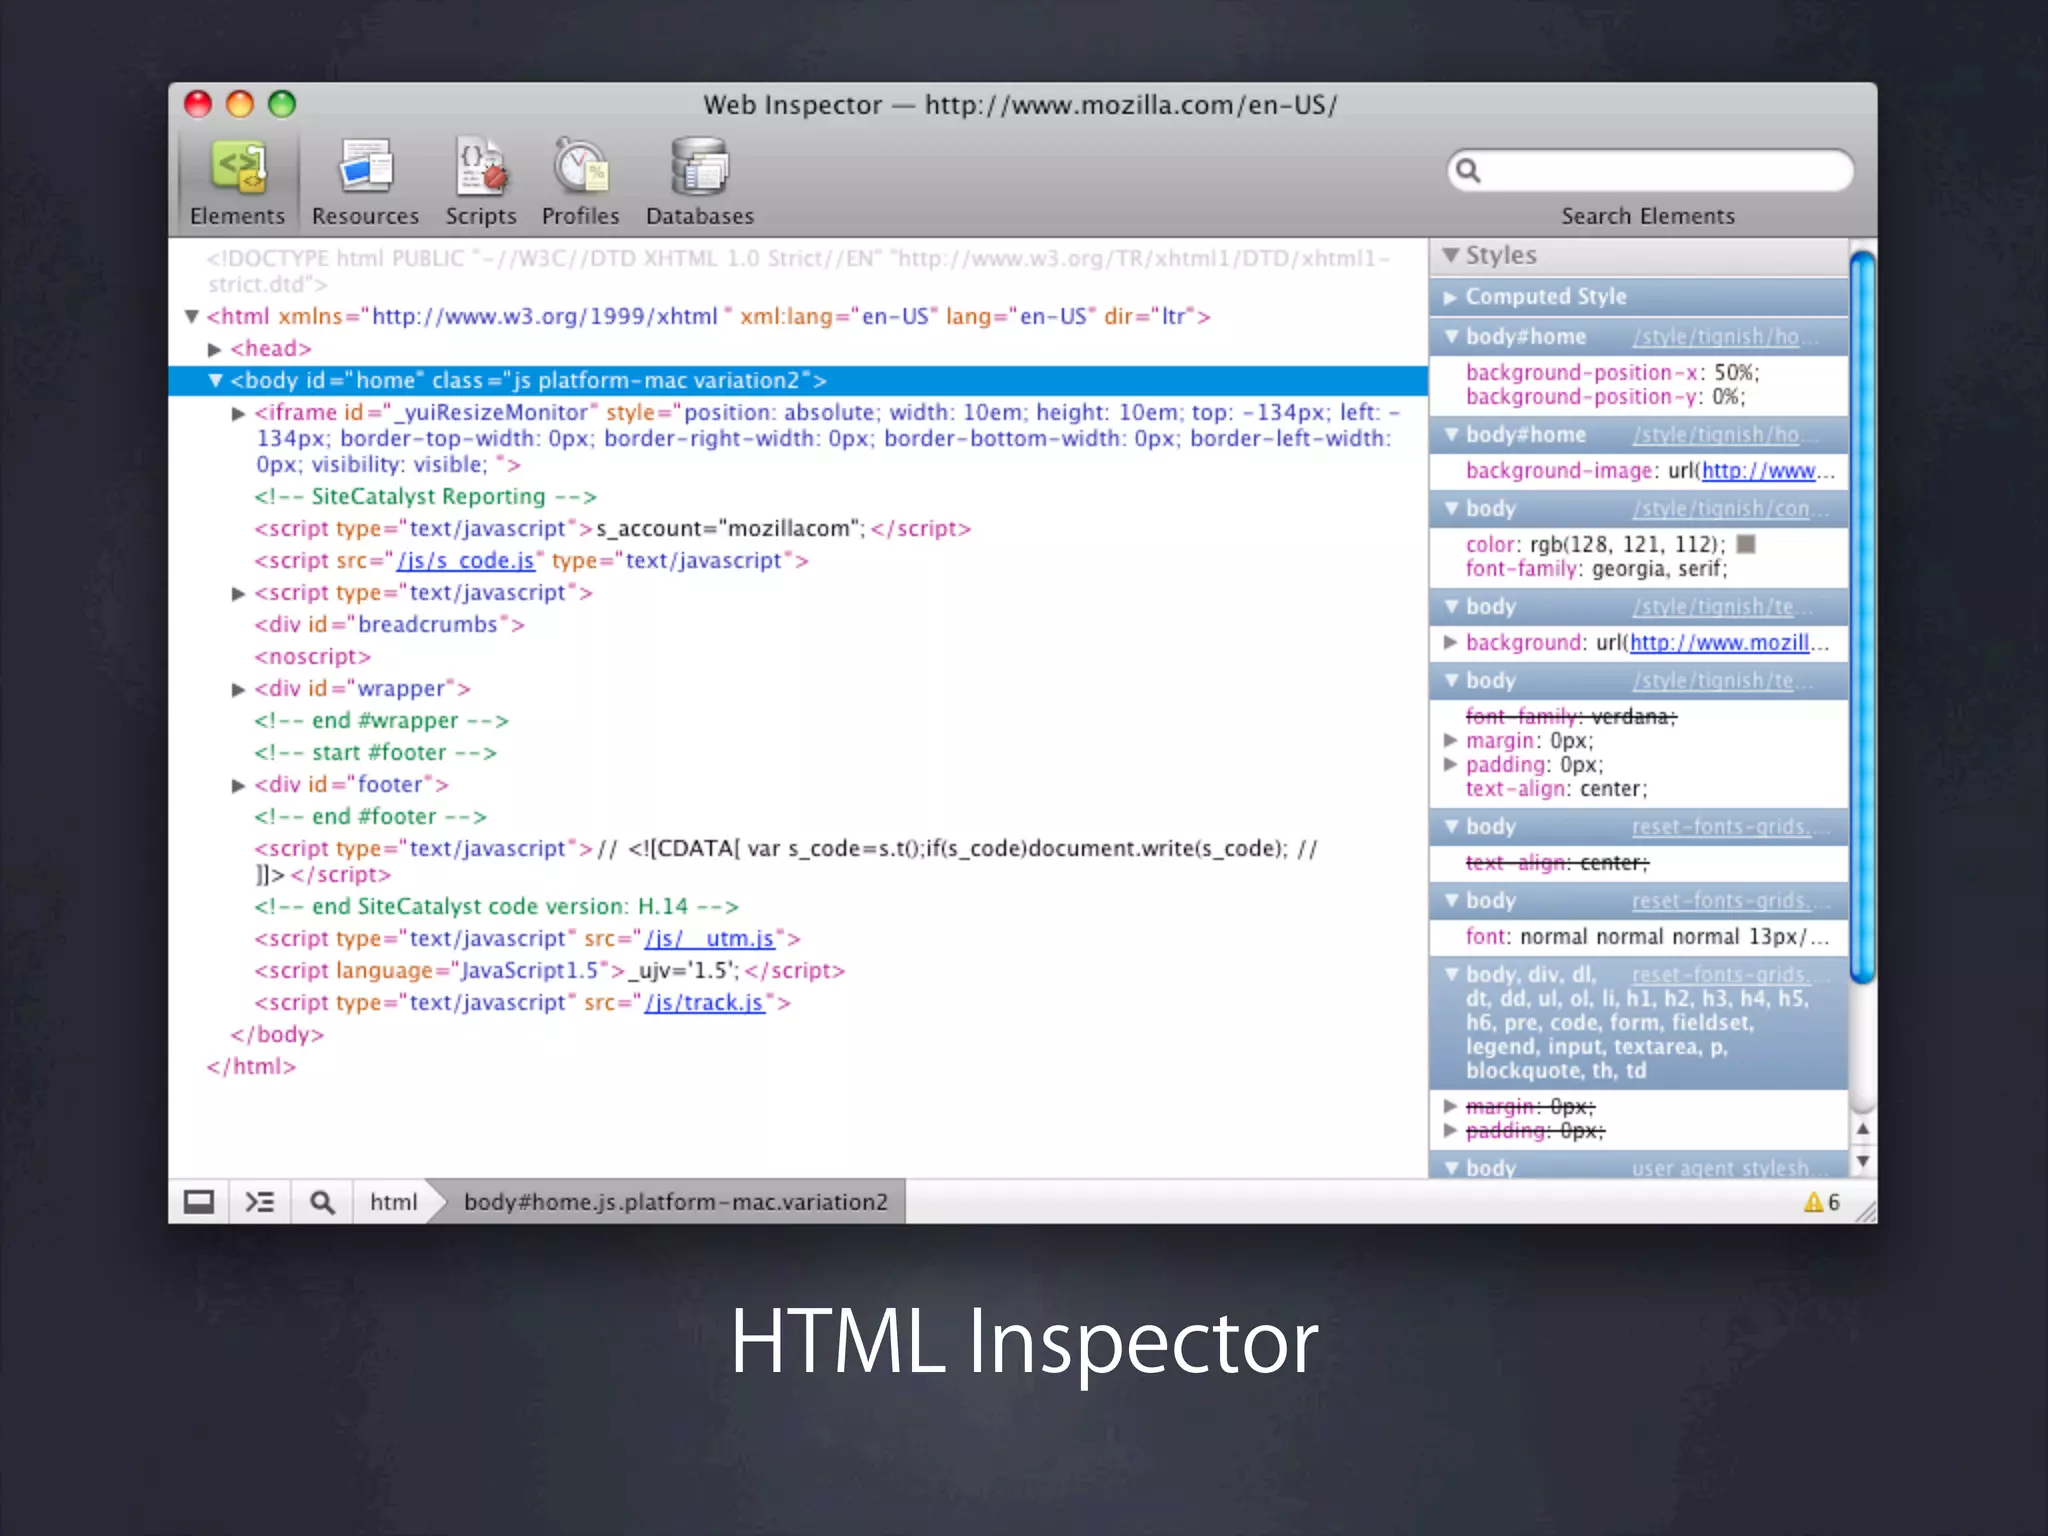Click the styles pane scrollbar thumb
Viewport: 2048px width, 1536px height.
coord(1861,617)
